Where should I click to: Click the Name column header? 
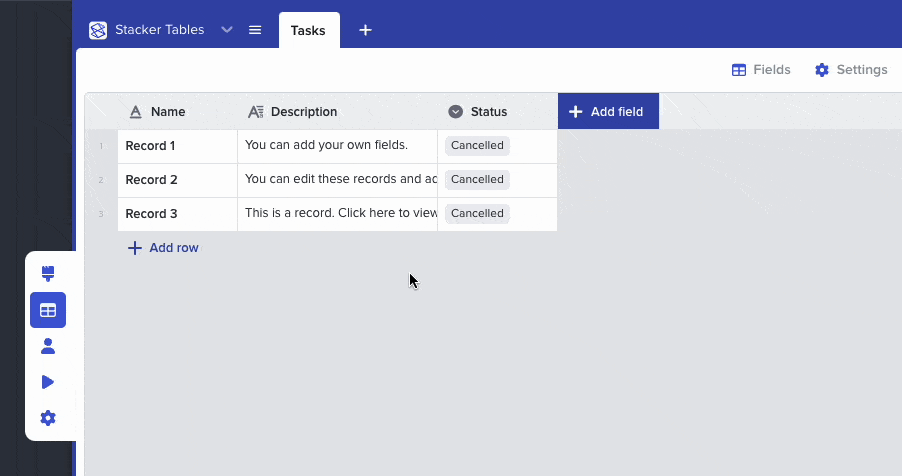168,112
